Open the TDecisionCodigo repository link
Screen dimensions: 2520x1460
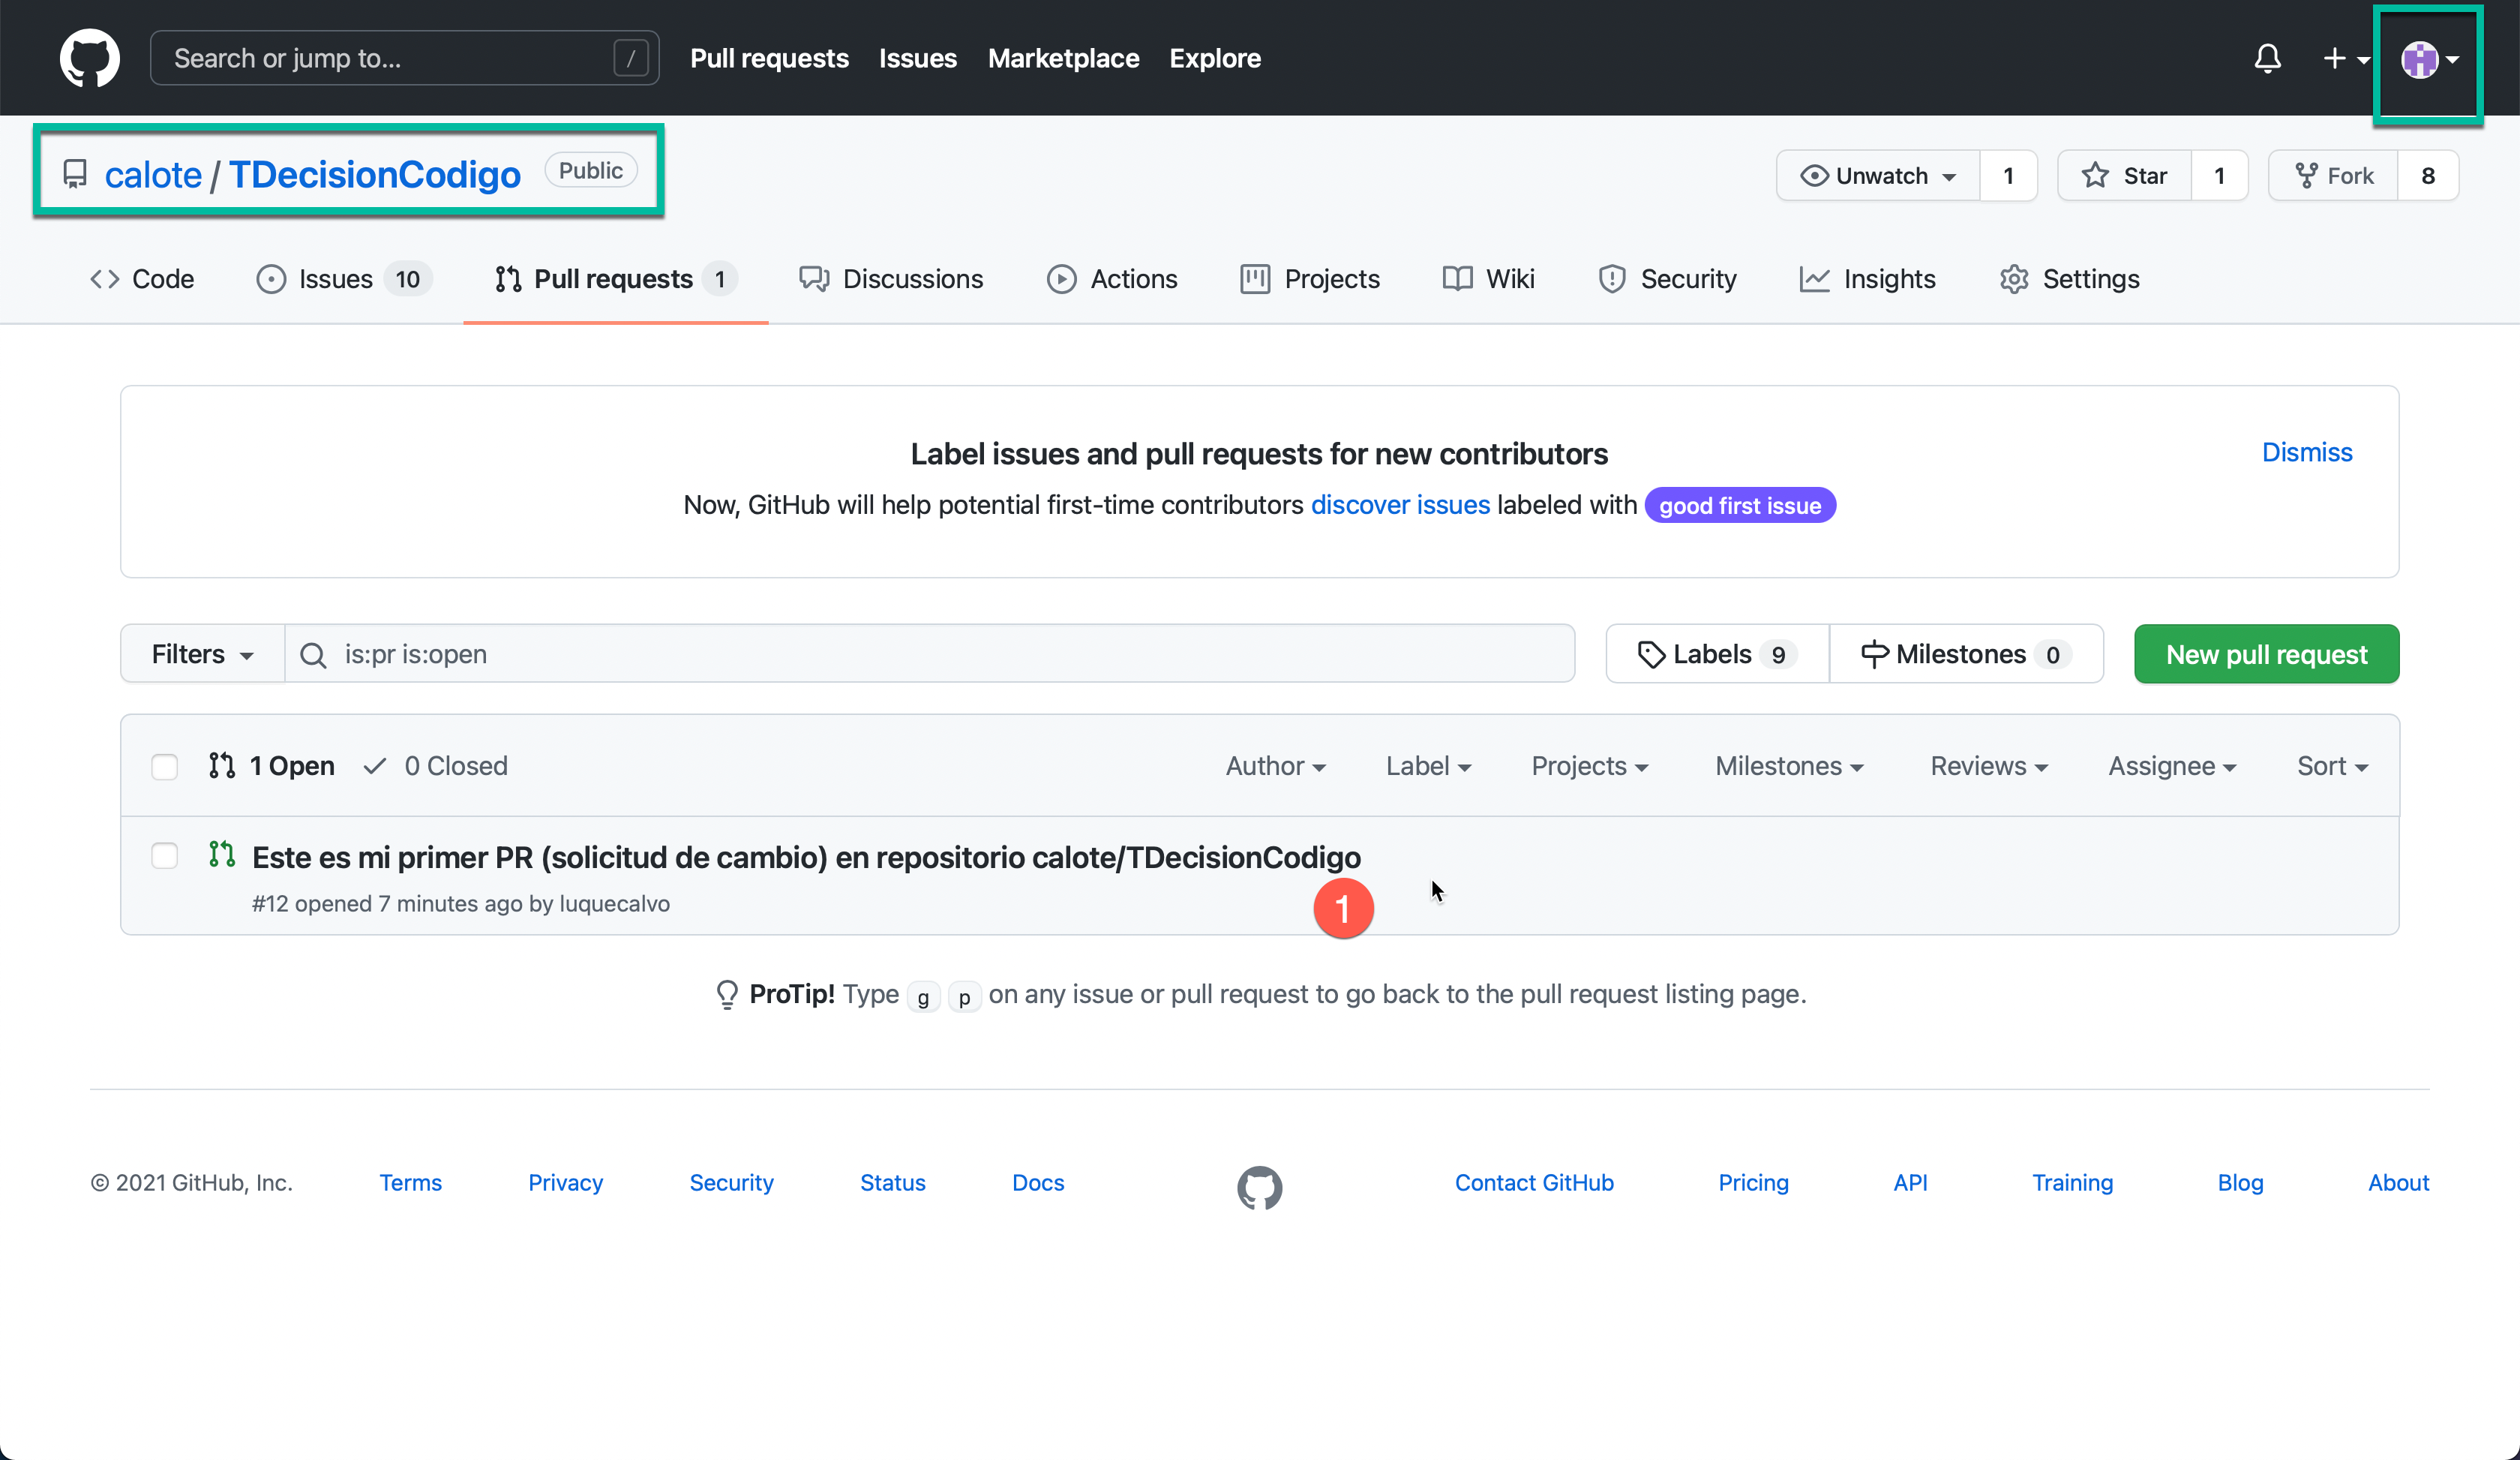(x=375, y=175)
